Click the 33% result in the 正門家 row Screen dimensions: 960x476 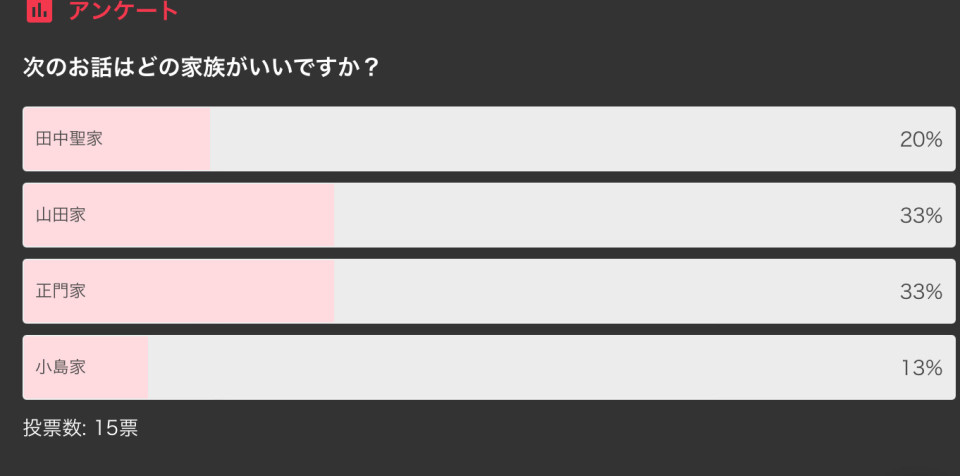[921, 292]
